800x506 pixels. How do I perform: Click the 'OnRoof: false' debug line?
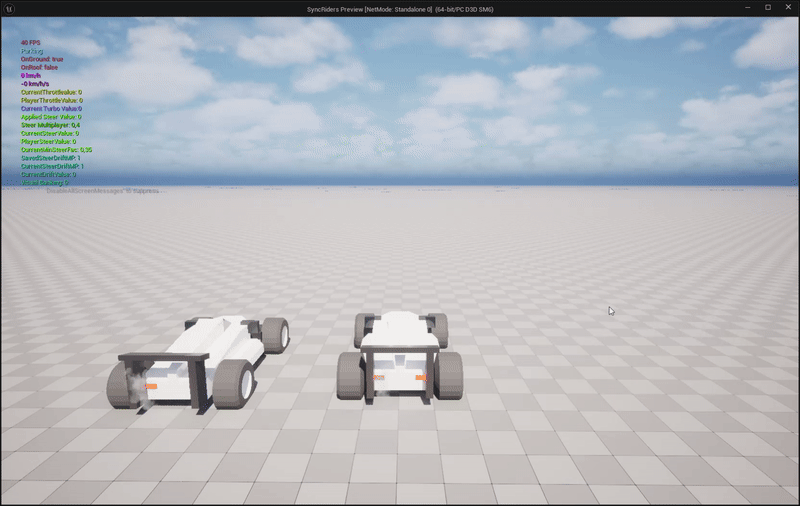pyautogui.click(x=39, y=67)
